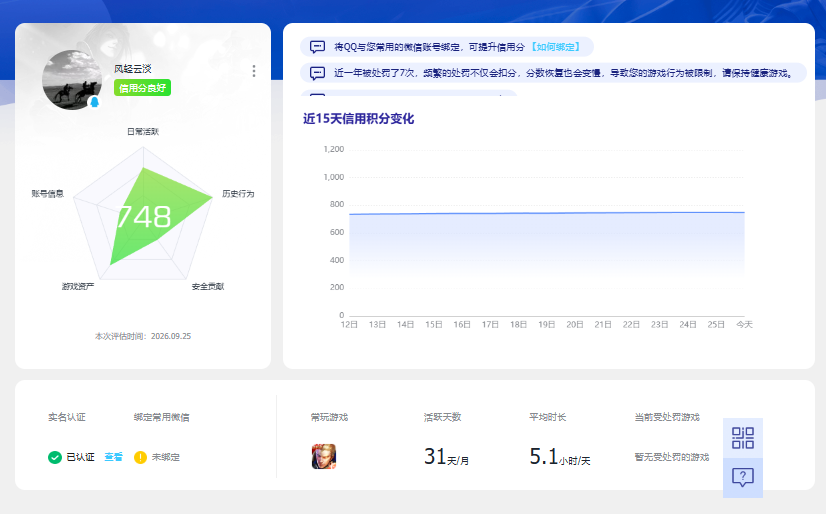Open the QR code floating button

tap(743, 438)
